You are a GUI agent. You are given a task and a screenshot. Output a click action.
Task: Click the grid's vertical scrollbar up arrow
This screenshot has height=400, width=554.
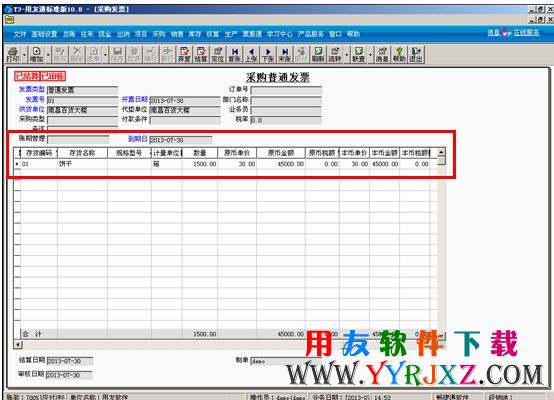441,152
